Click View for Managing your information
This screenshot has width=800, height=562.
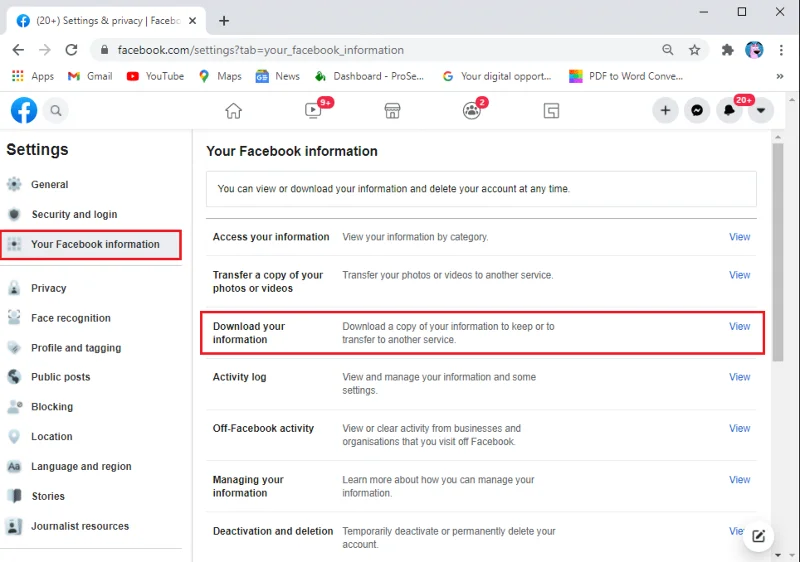point(739,480)
